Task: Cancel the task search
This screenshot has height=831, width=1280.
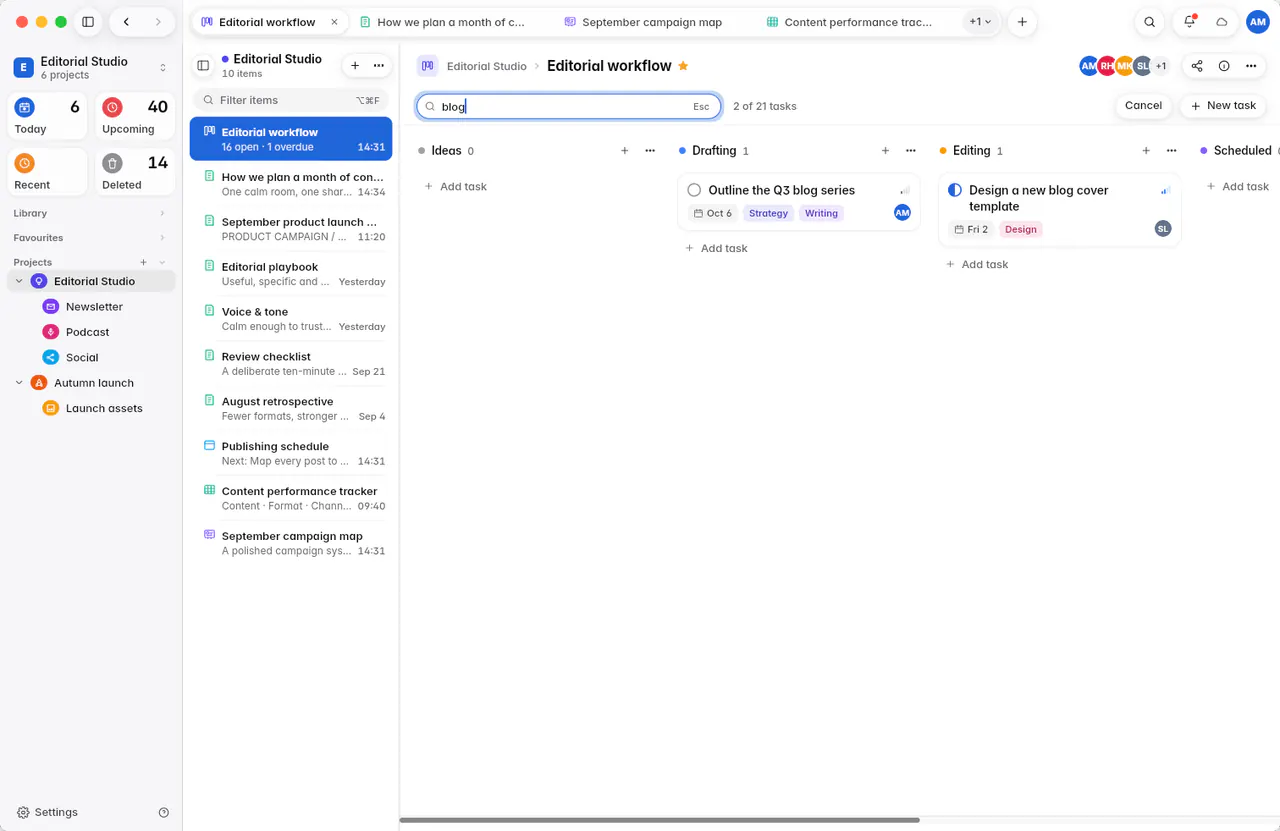Action: pos(1143,106)
